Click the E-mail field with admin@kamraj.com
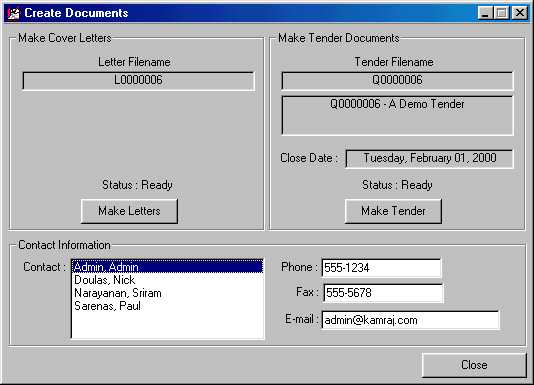Viewport: 534px width, 385px height. [410, 320]
